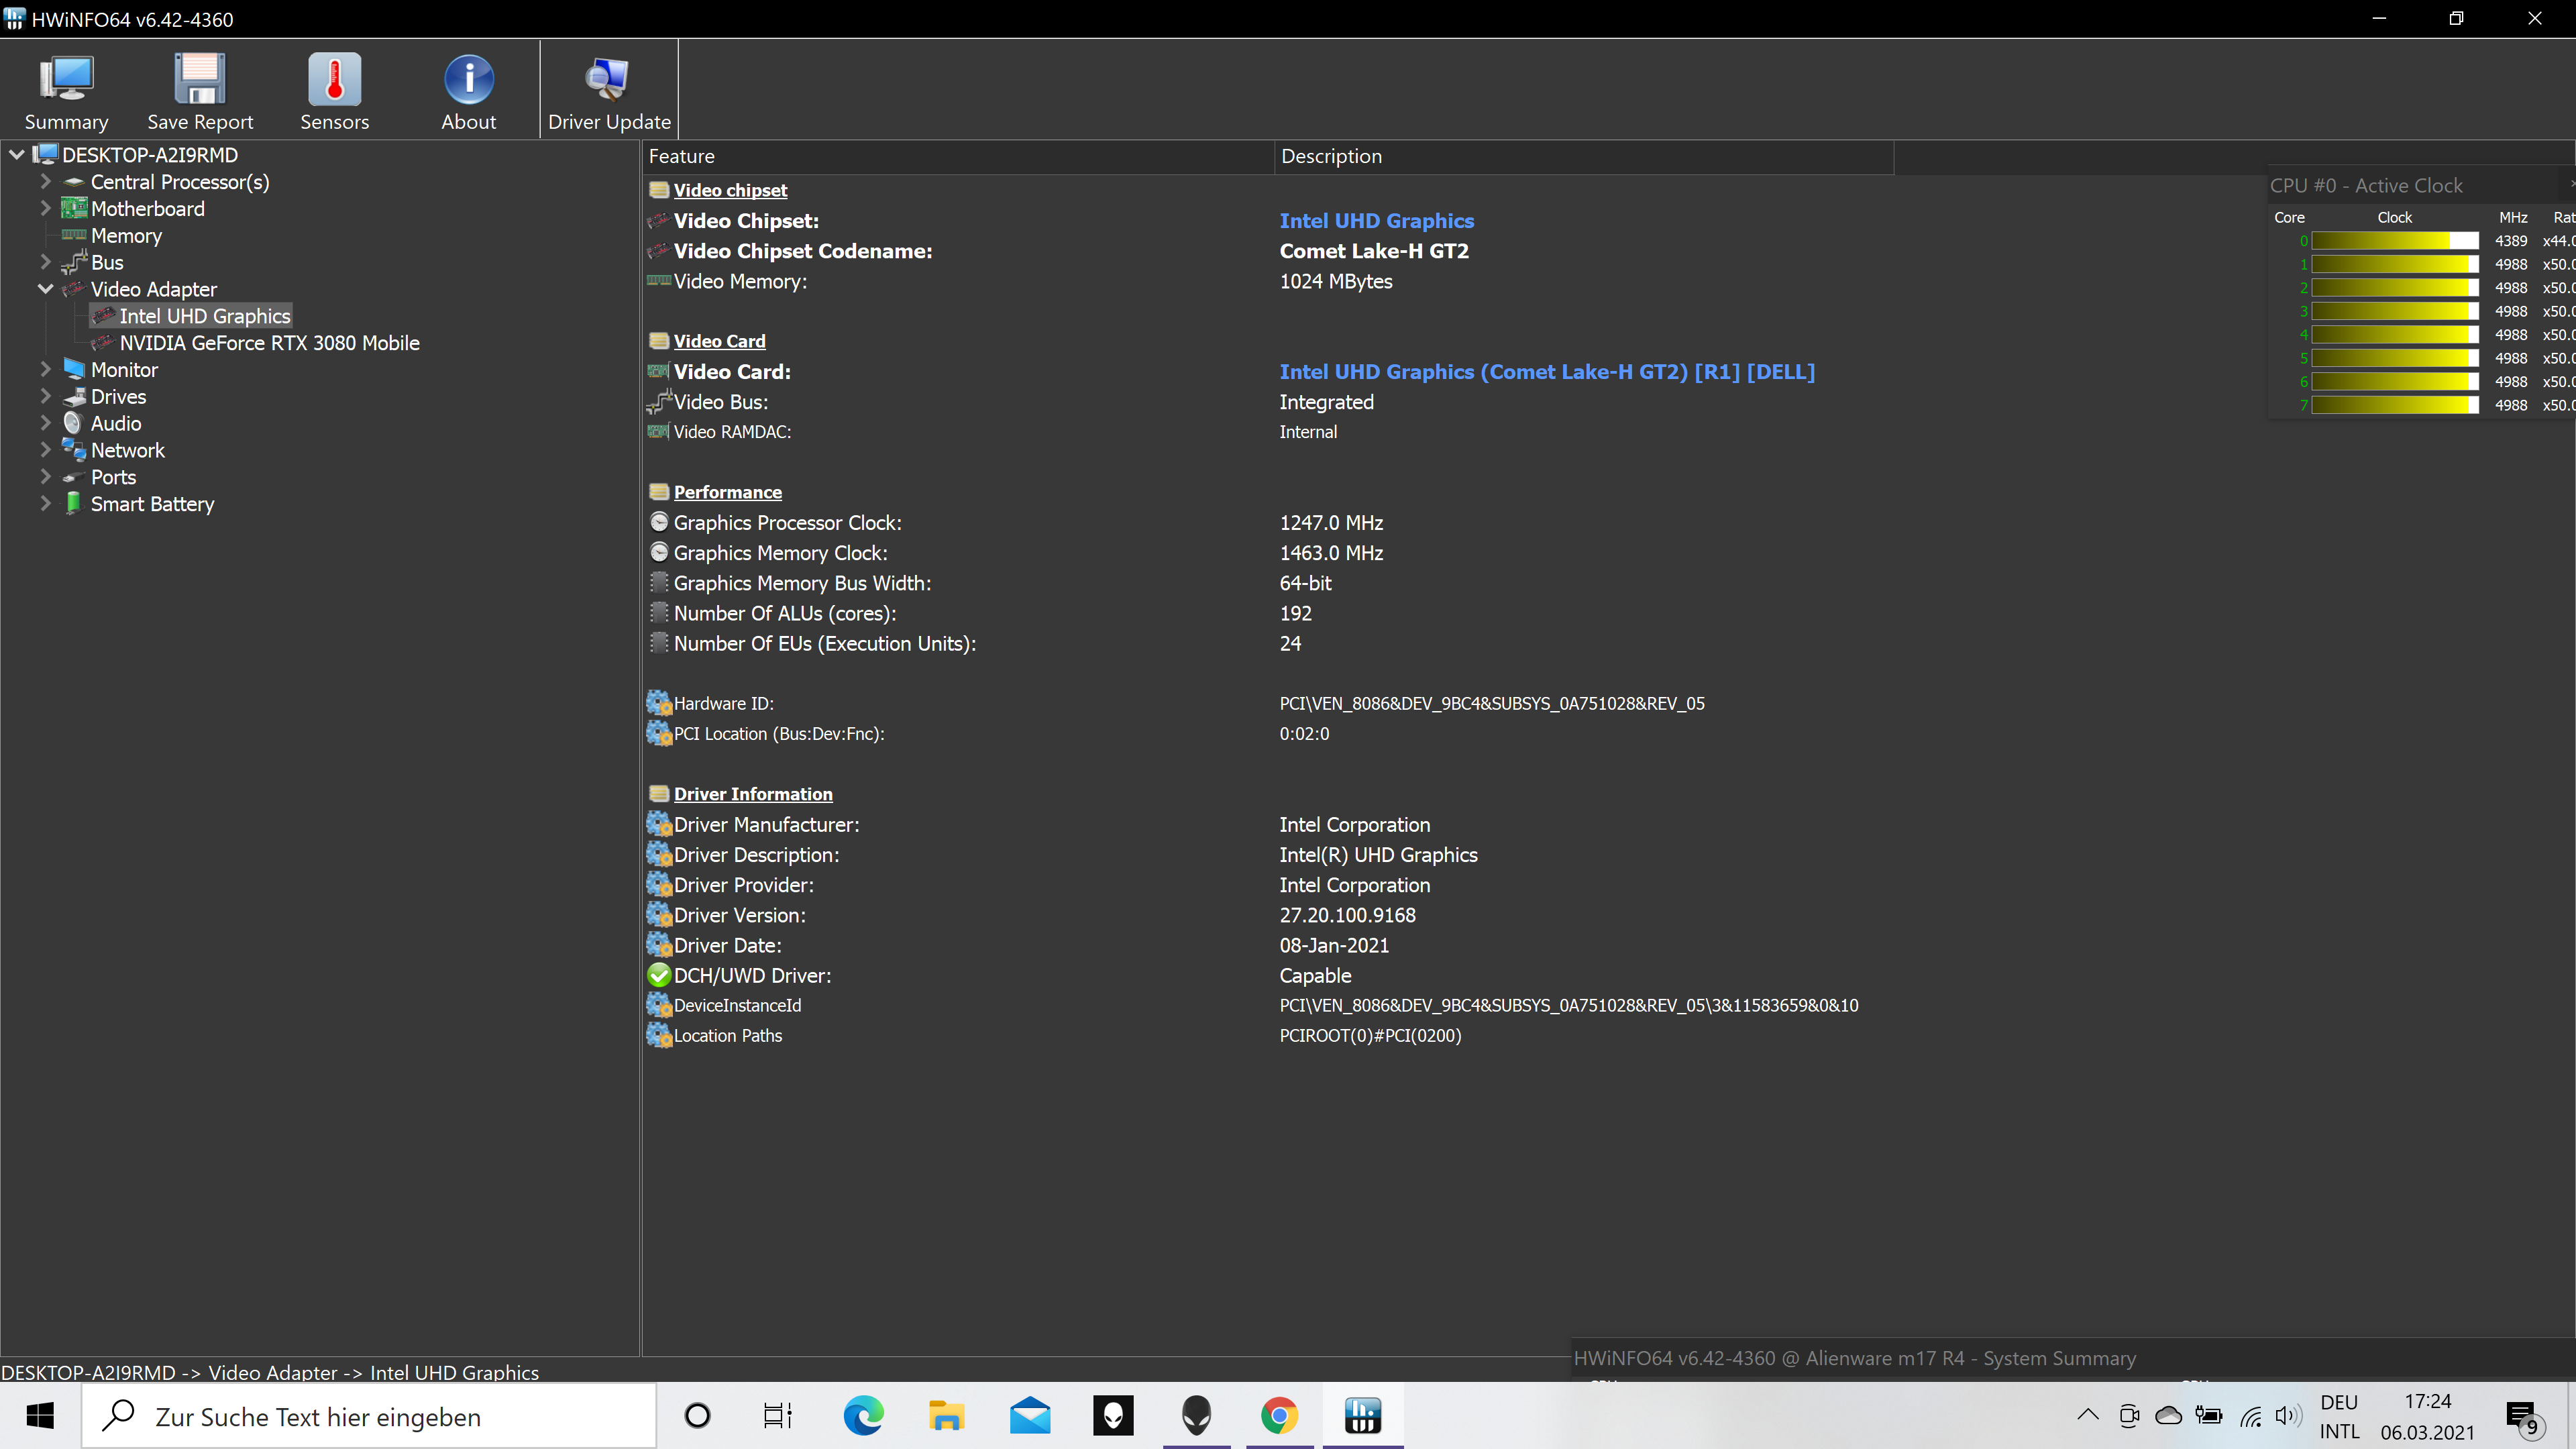
Task: Click the Motherboard chip icon
Action: tap(74, 208)
